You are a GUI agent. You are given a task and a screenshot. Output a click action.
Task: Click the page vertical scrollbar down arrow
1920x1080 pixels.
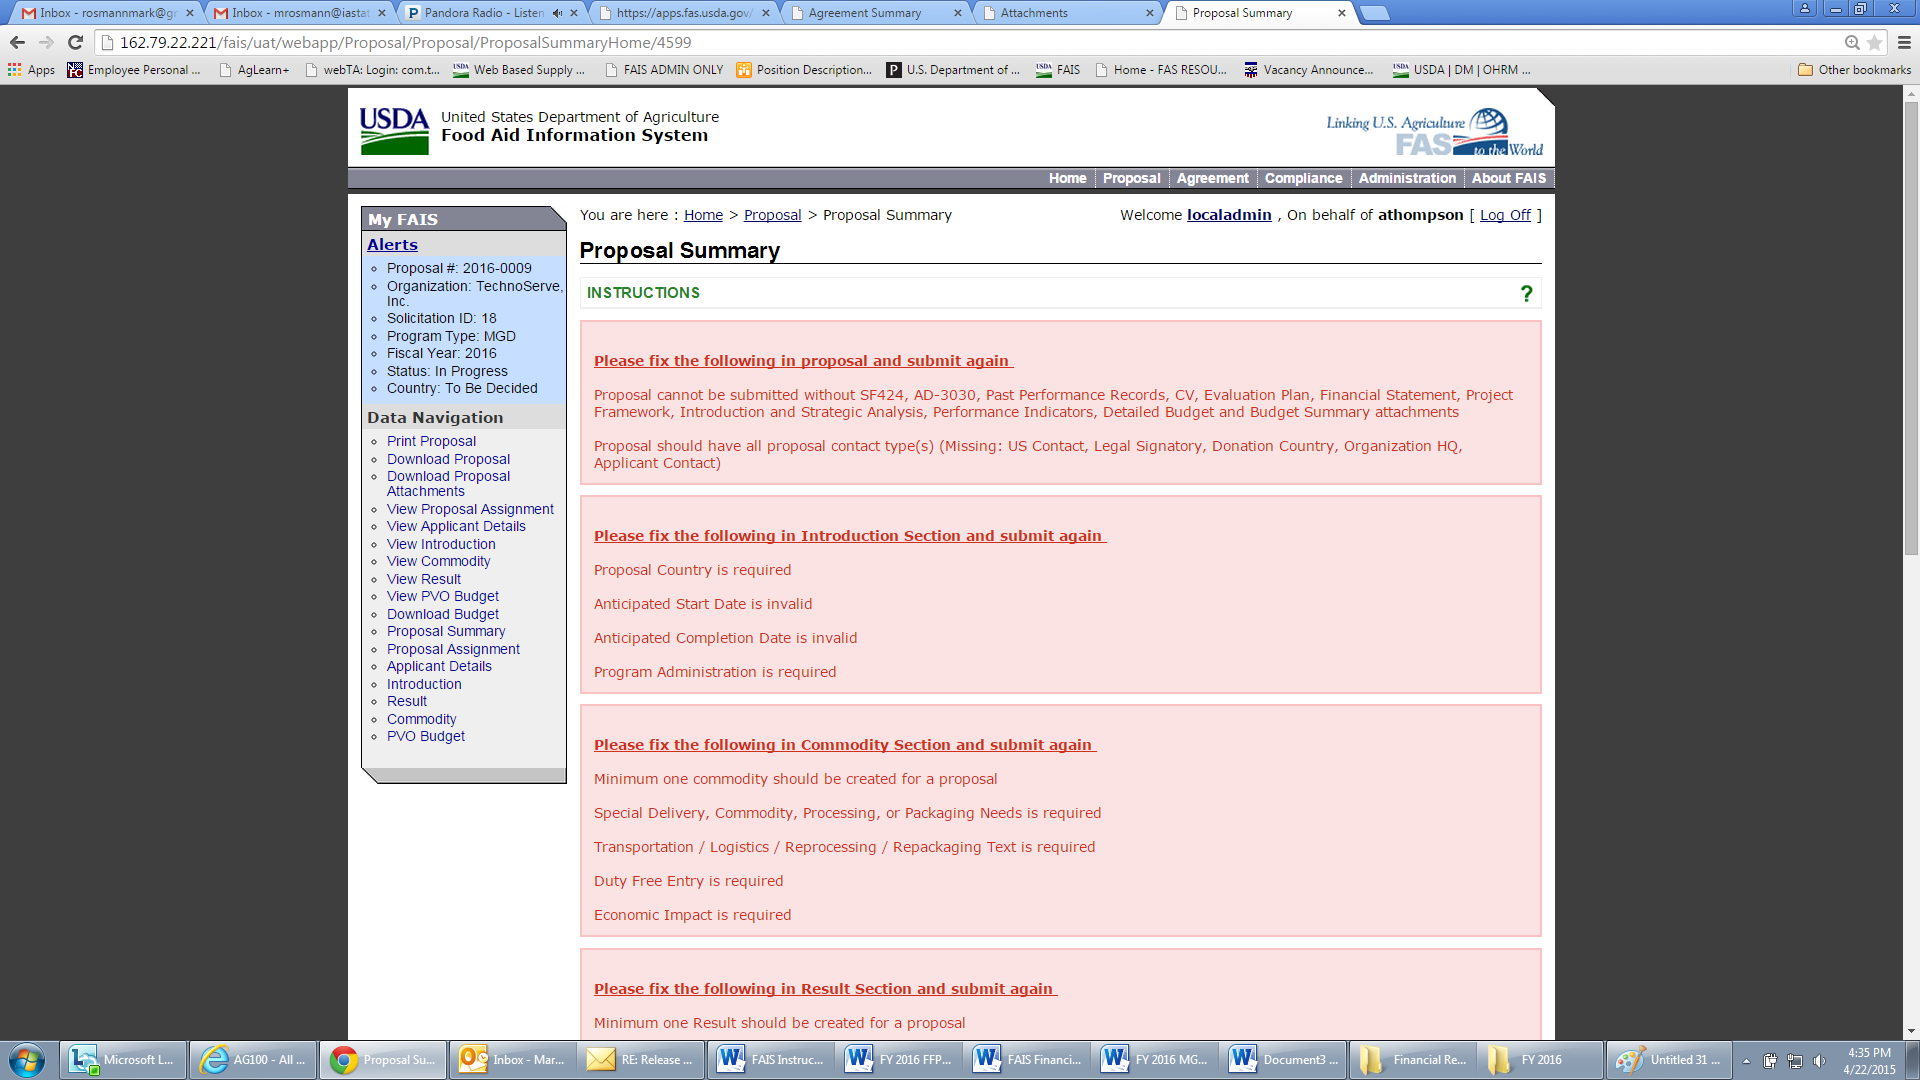(x=1911, y=1030)
